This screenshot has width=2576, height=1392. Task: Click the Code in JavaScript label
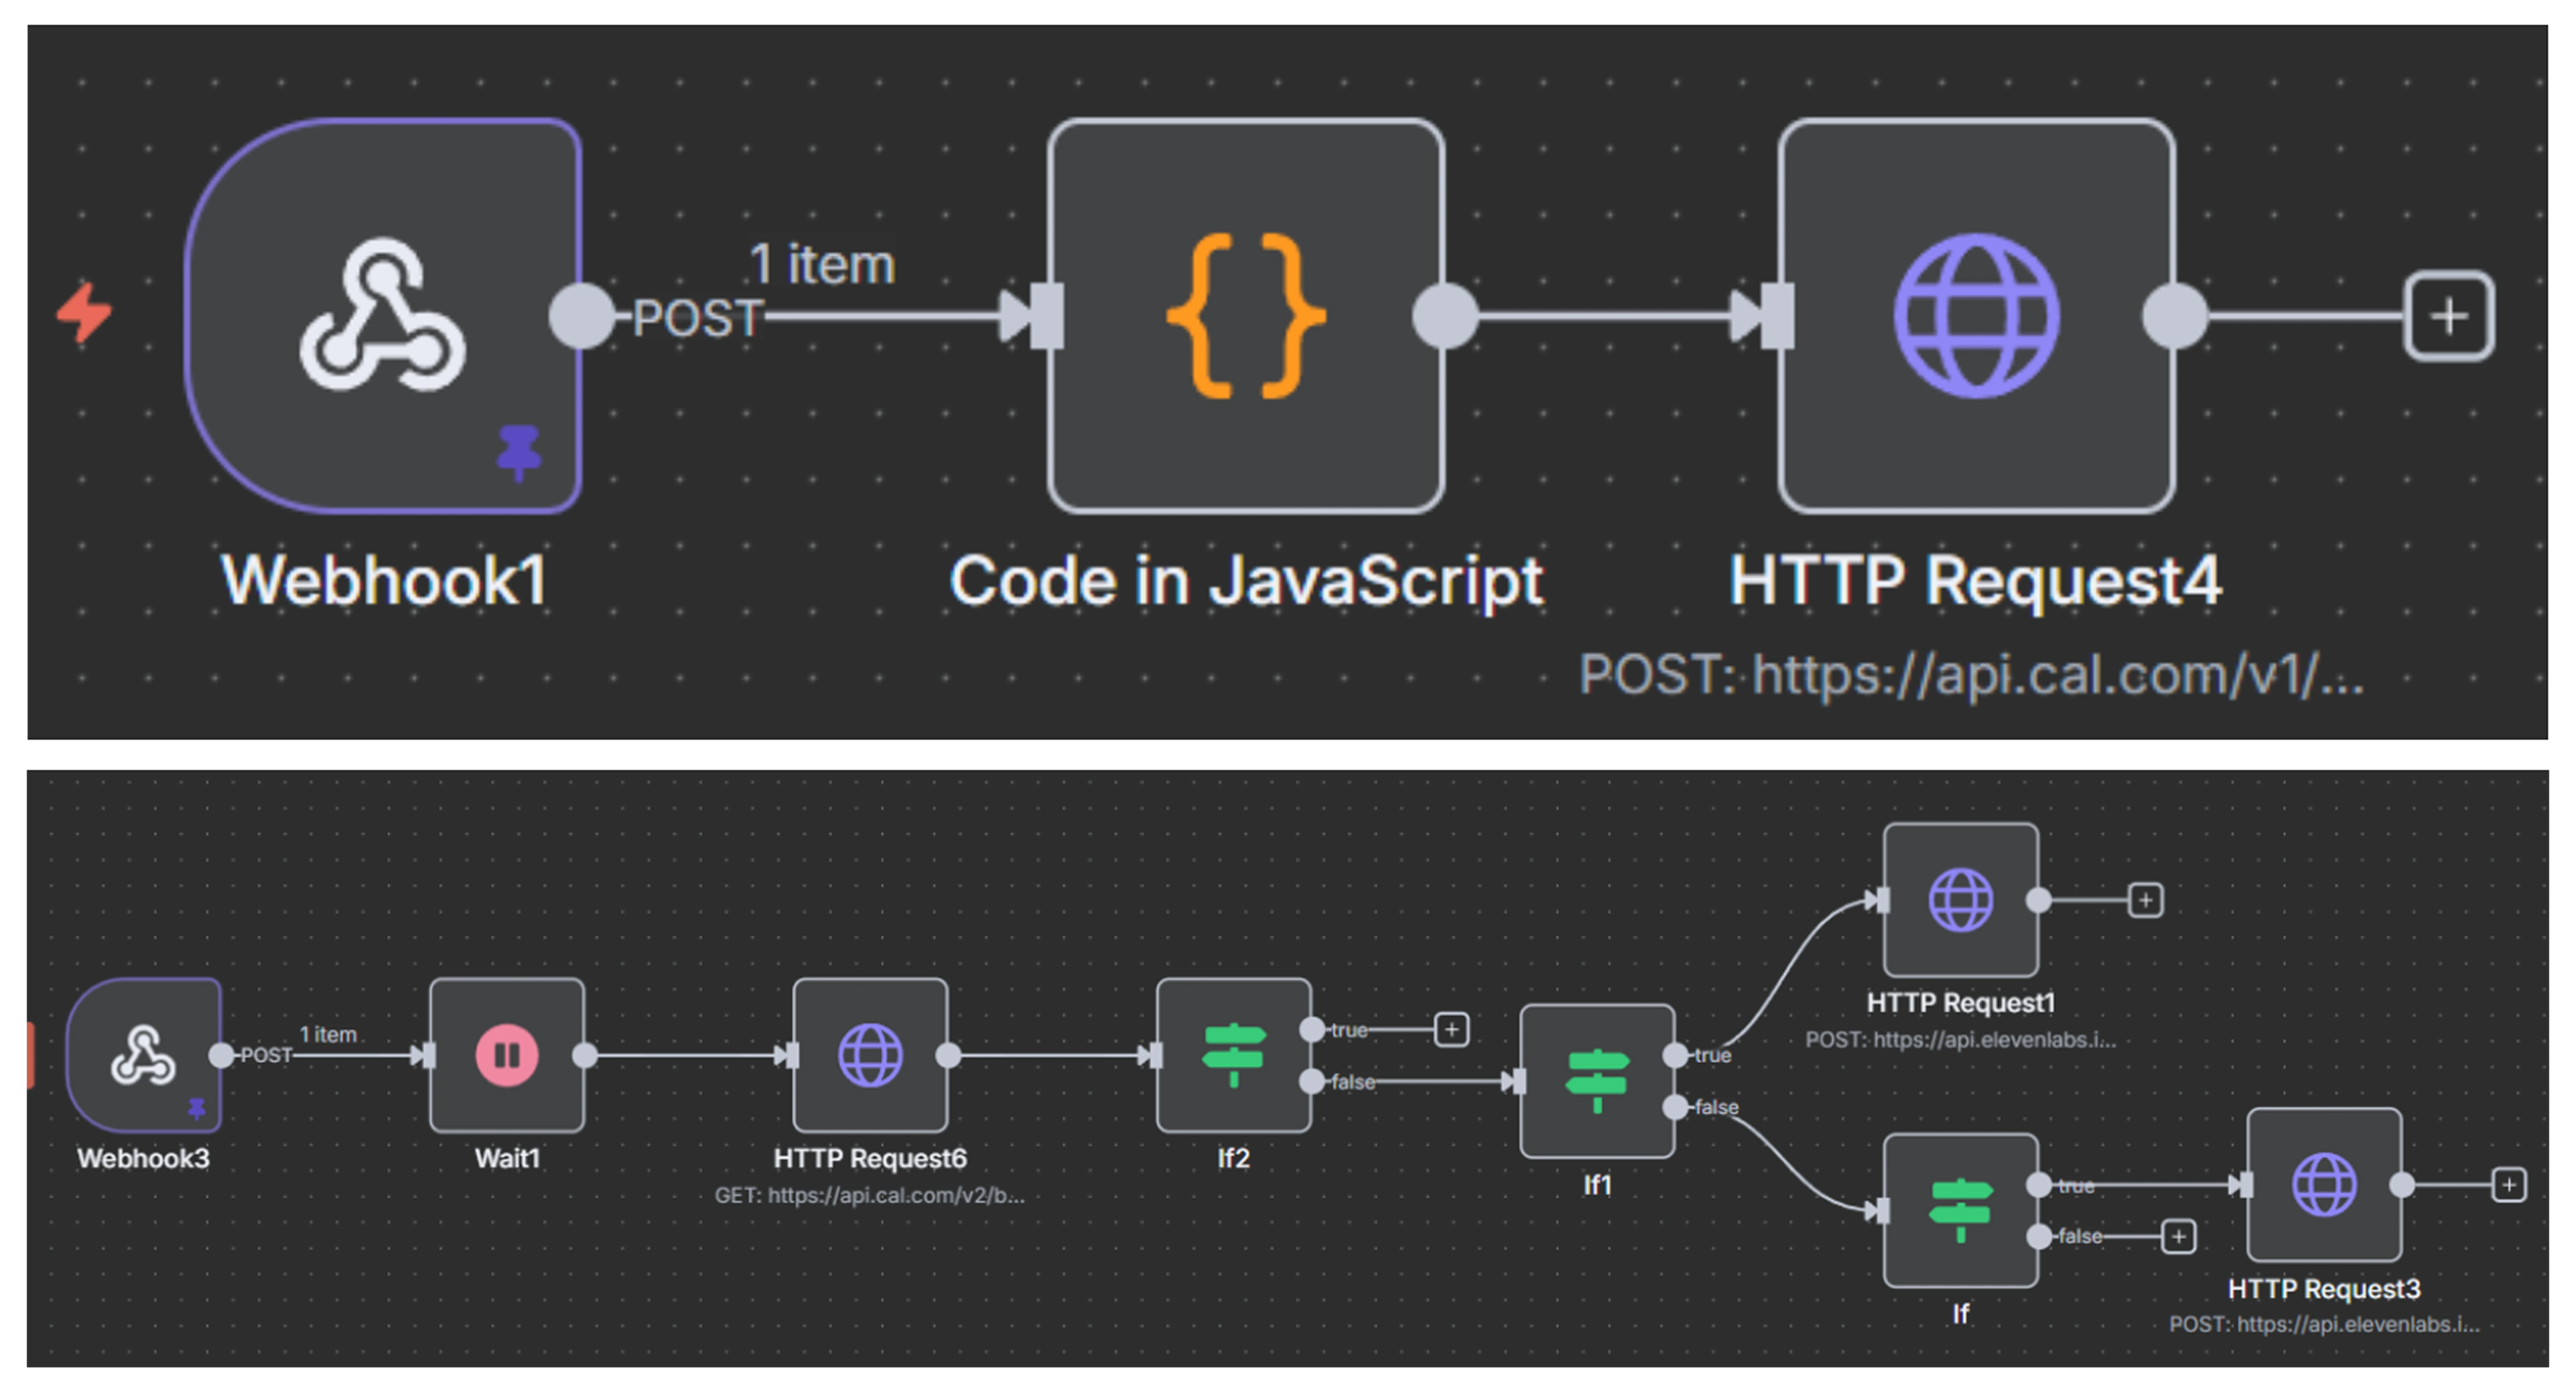click(x=1245, y=581)
